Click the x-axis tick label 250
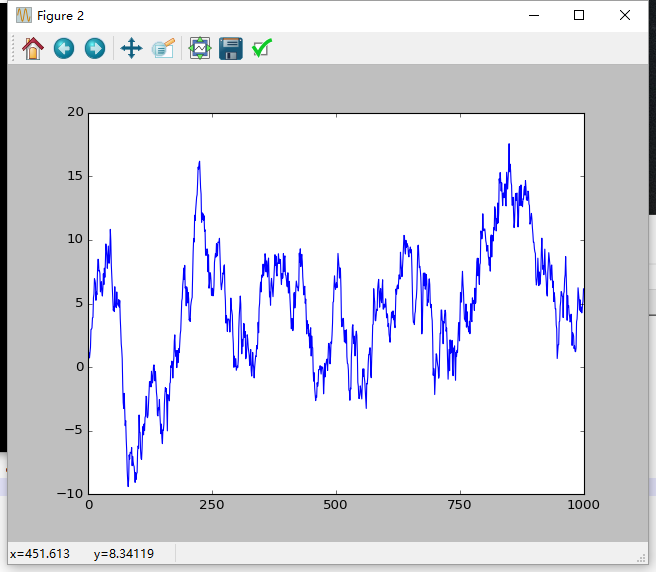 [x=212, y=505]
